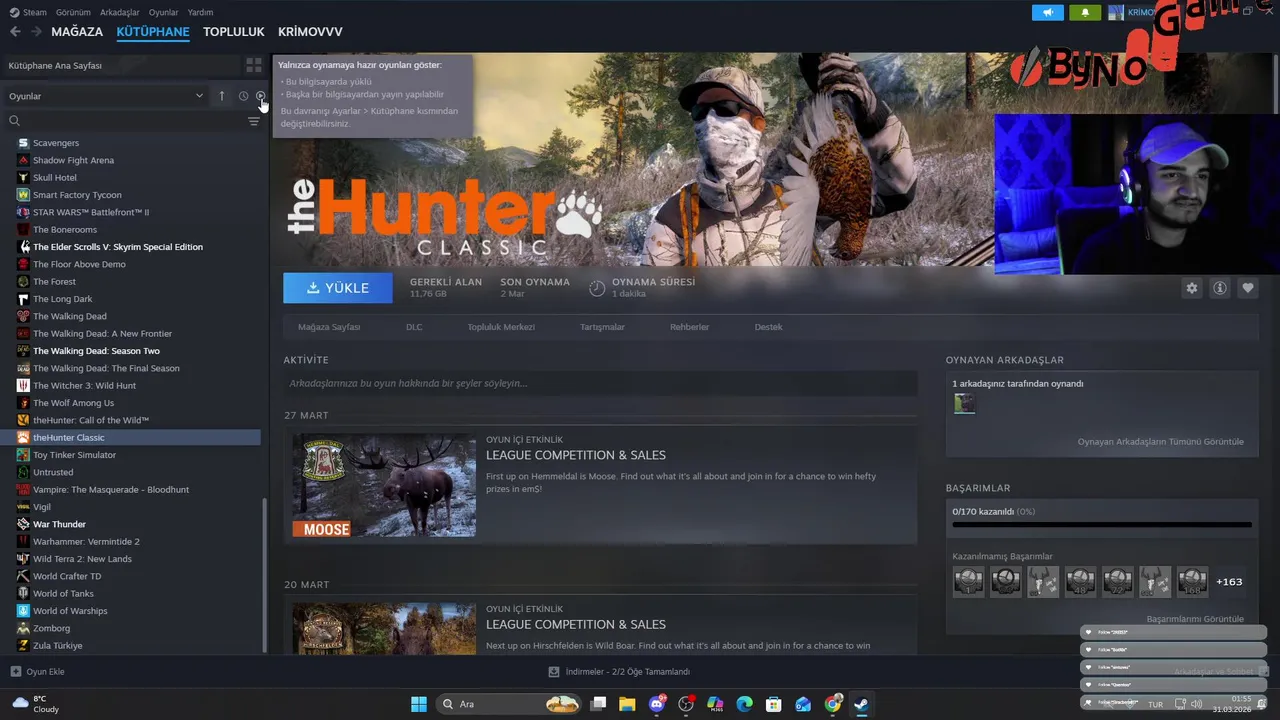Go to the KÜTÜPHANE tab

click(x=153, y=32)
